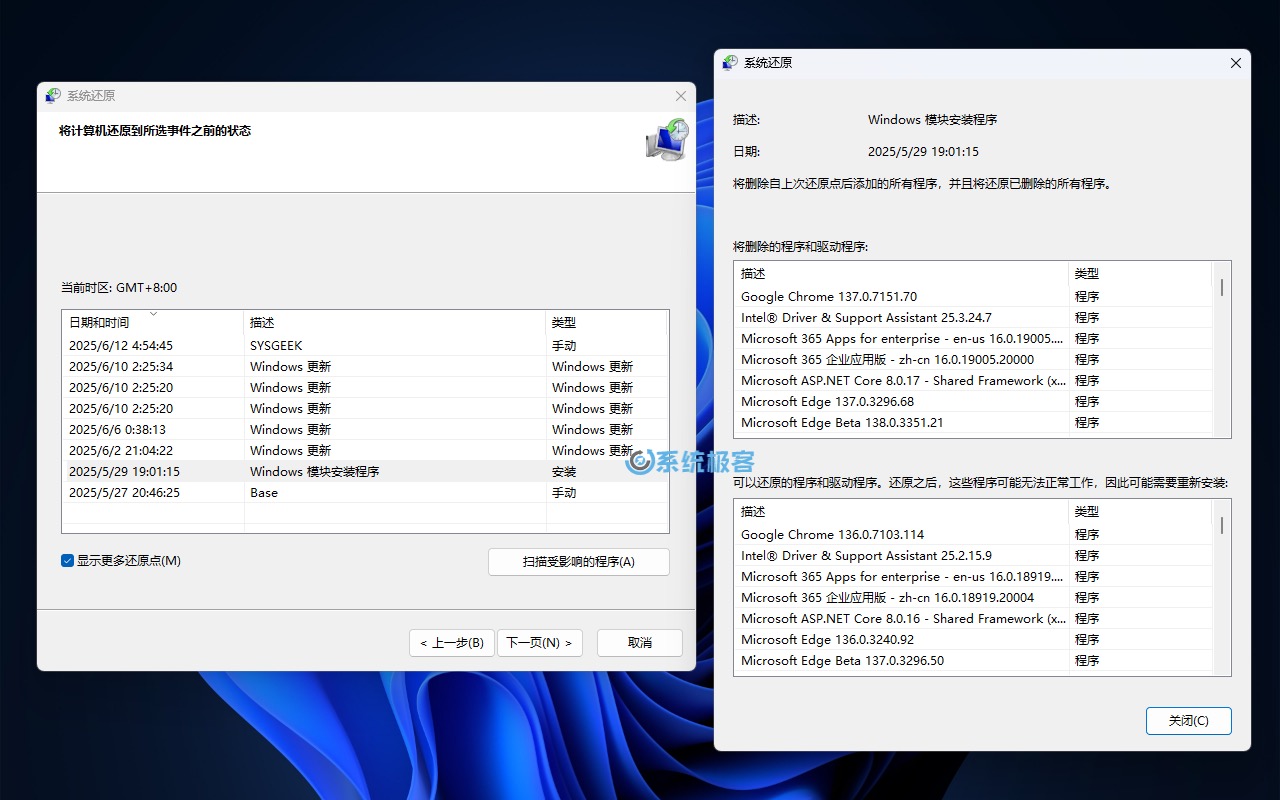The height and width of the screenshot is (800, 1280).
Task: Click 类型 header in programs-to-delete list
Action: (1140, 274)
